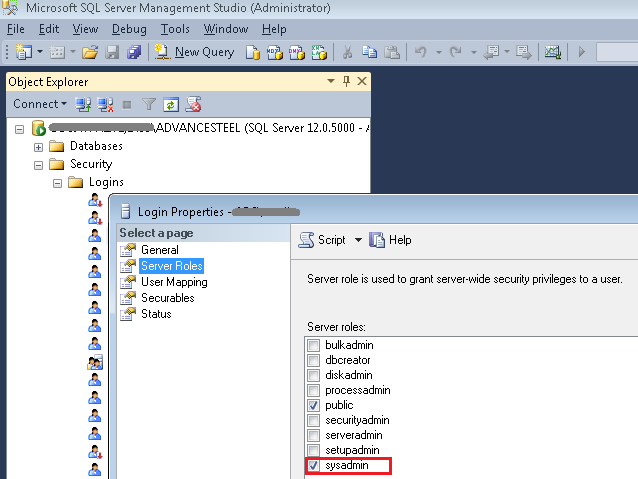Viewport: 638px width, 479px height.
Task: Click the Undo arrow icon
Action: (x=421, y=52)
